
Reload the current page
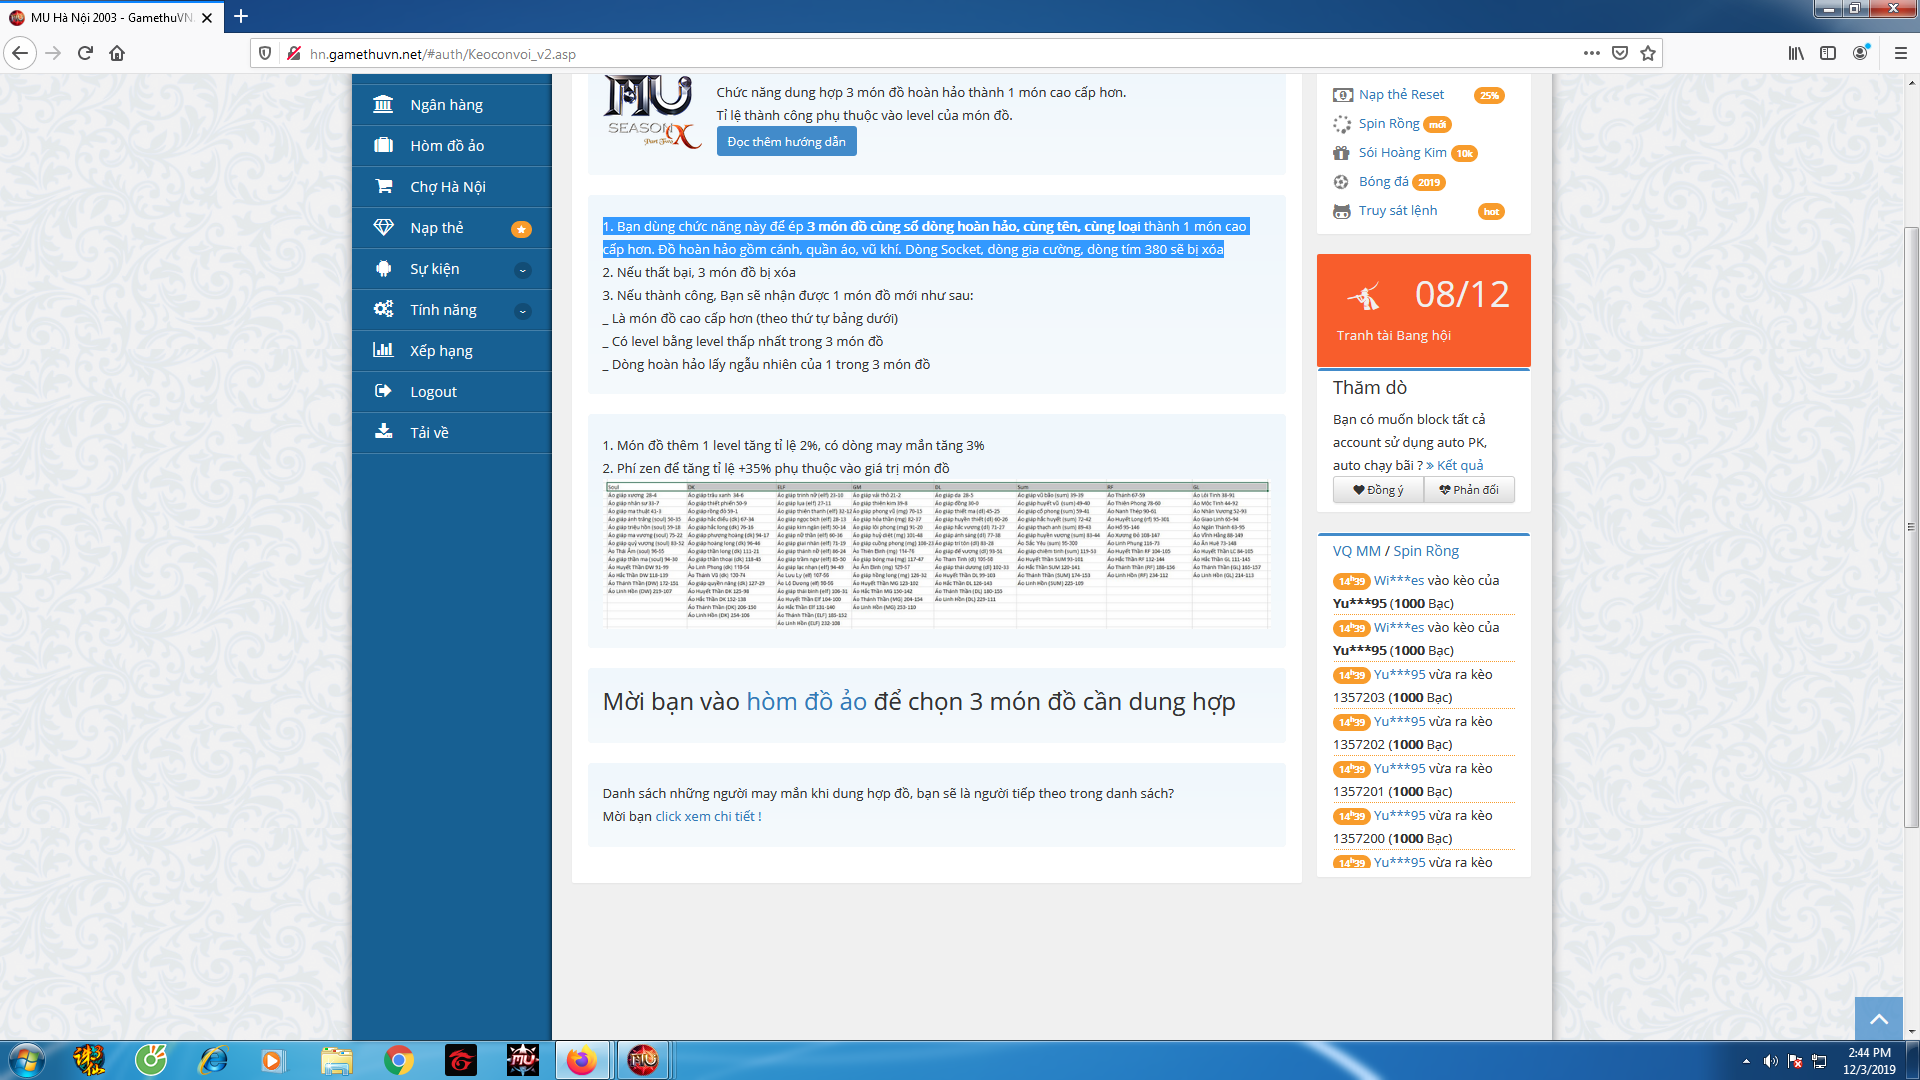(x=85, y=54)
